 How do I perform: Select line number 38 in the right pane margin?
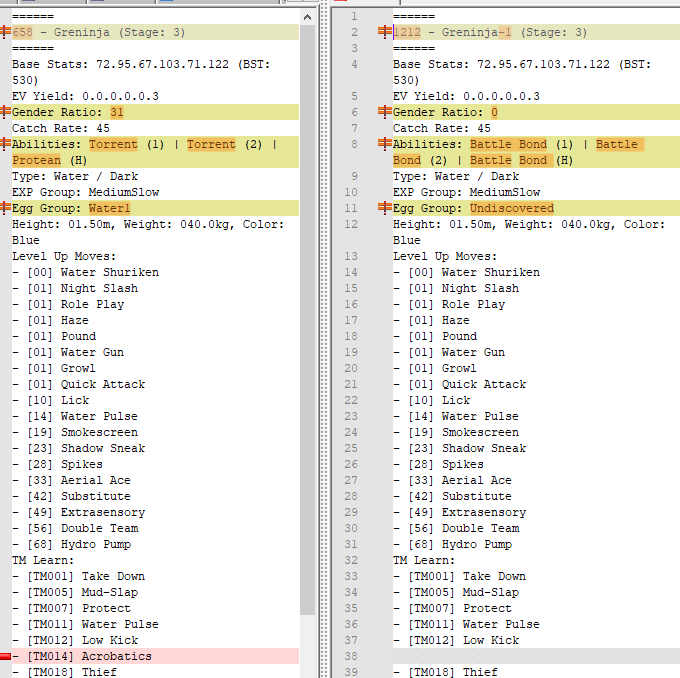[x=351, y=656]
